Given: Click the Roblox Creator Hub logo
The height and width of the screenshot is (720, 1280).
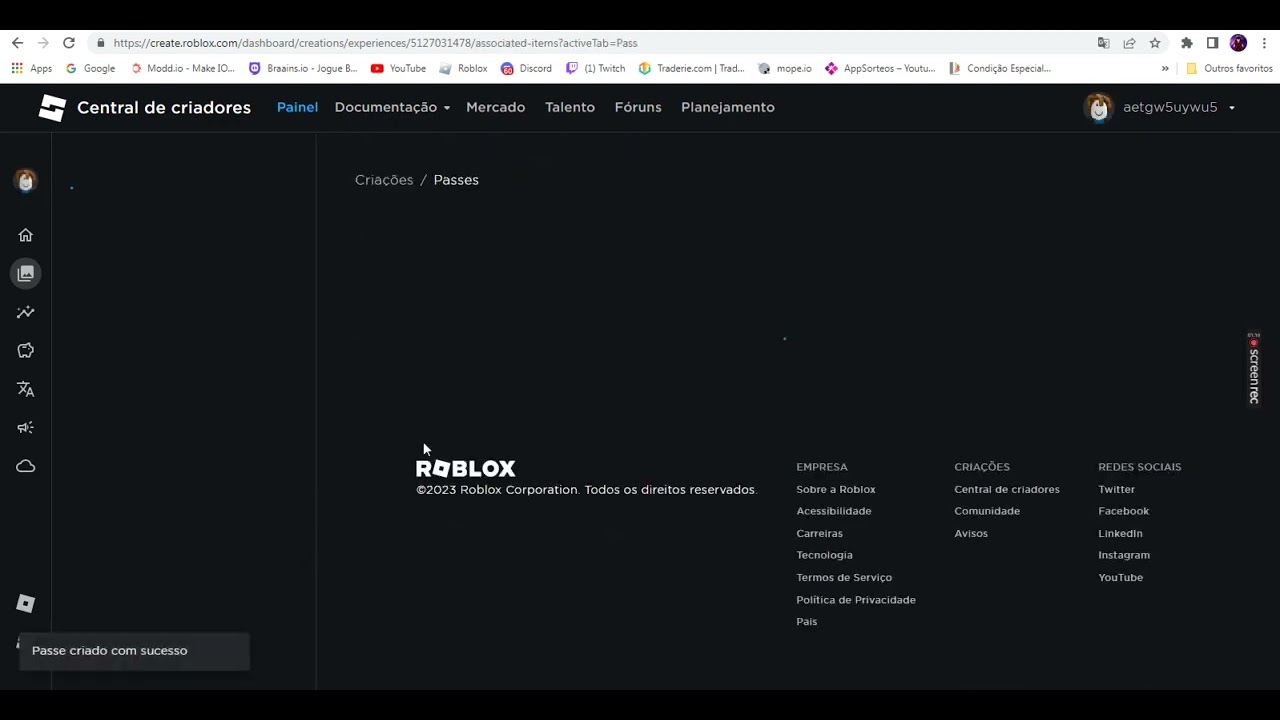Looking at the screenshot, I should point(52,108).
